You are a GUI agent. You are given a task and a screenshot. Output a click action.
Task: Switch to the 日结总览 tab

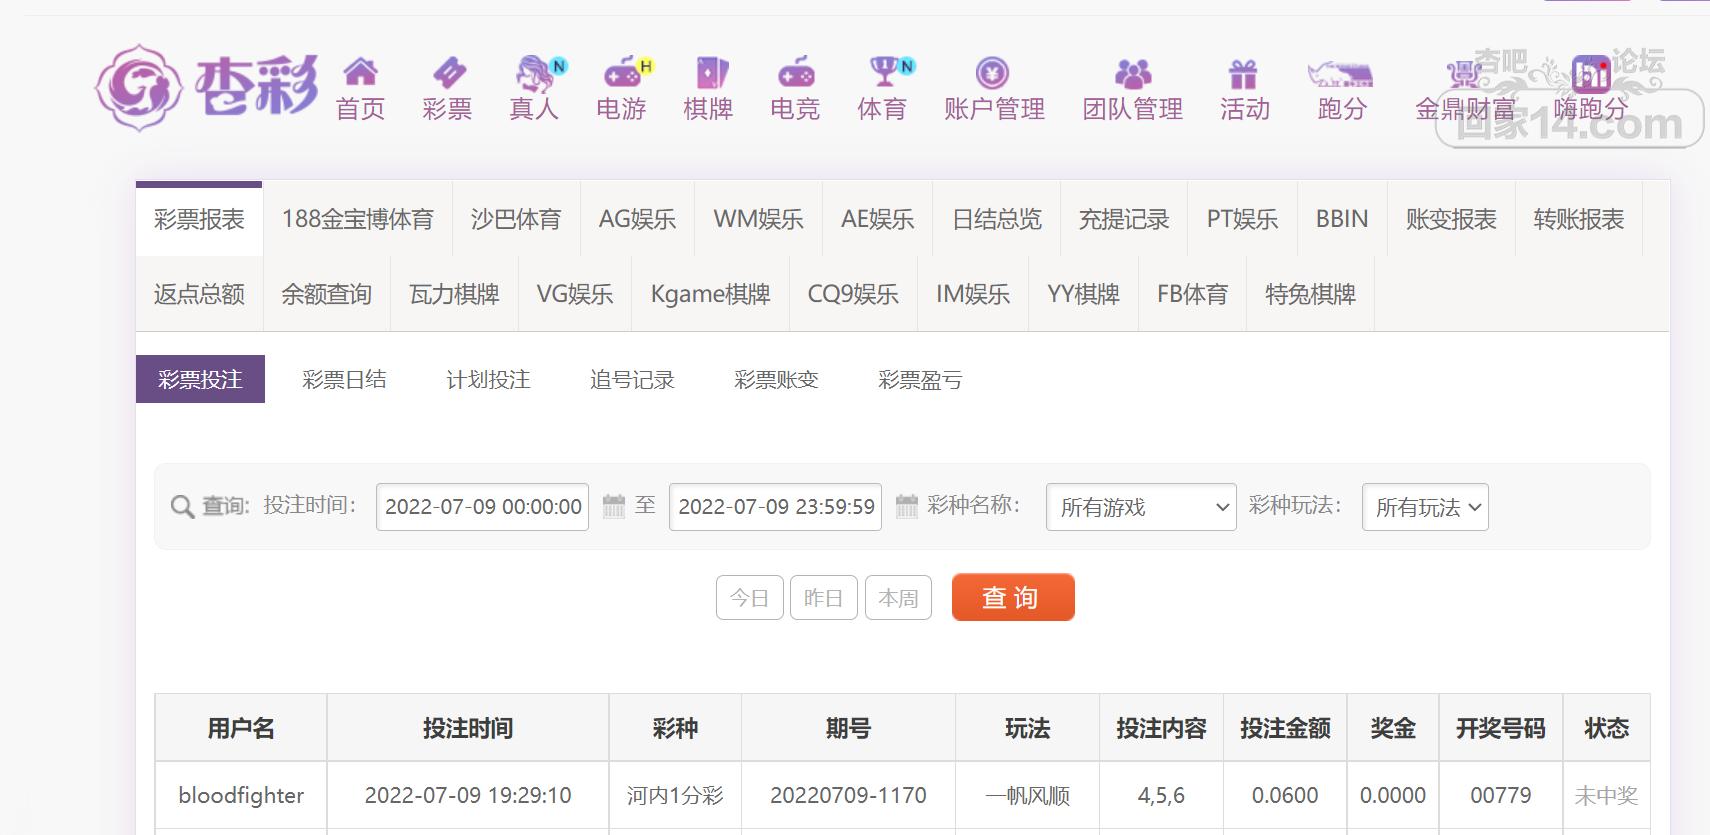tap(996, 219)
